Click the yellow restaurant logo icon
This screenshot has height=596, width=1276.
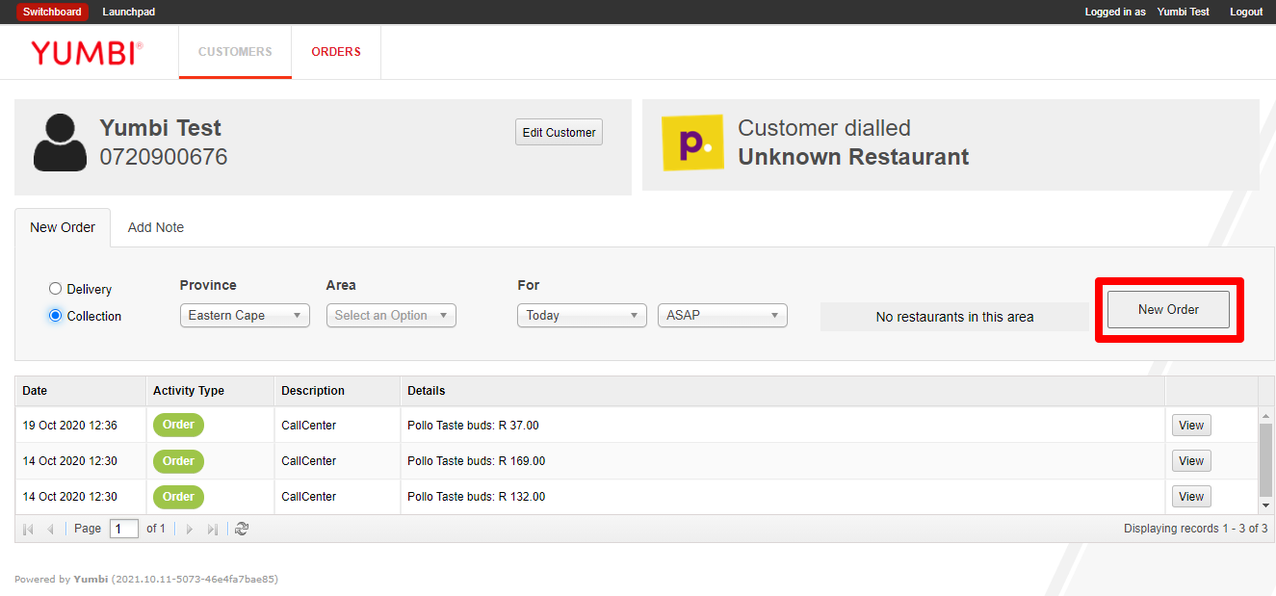[692, 143]
